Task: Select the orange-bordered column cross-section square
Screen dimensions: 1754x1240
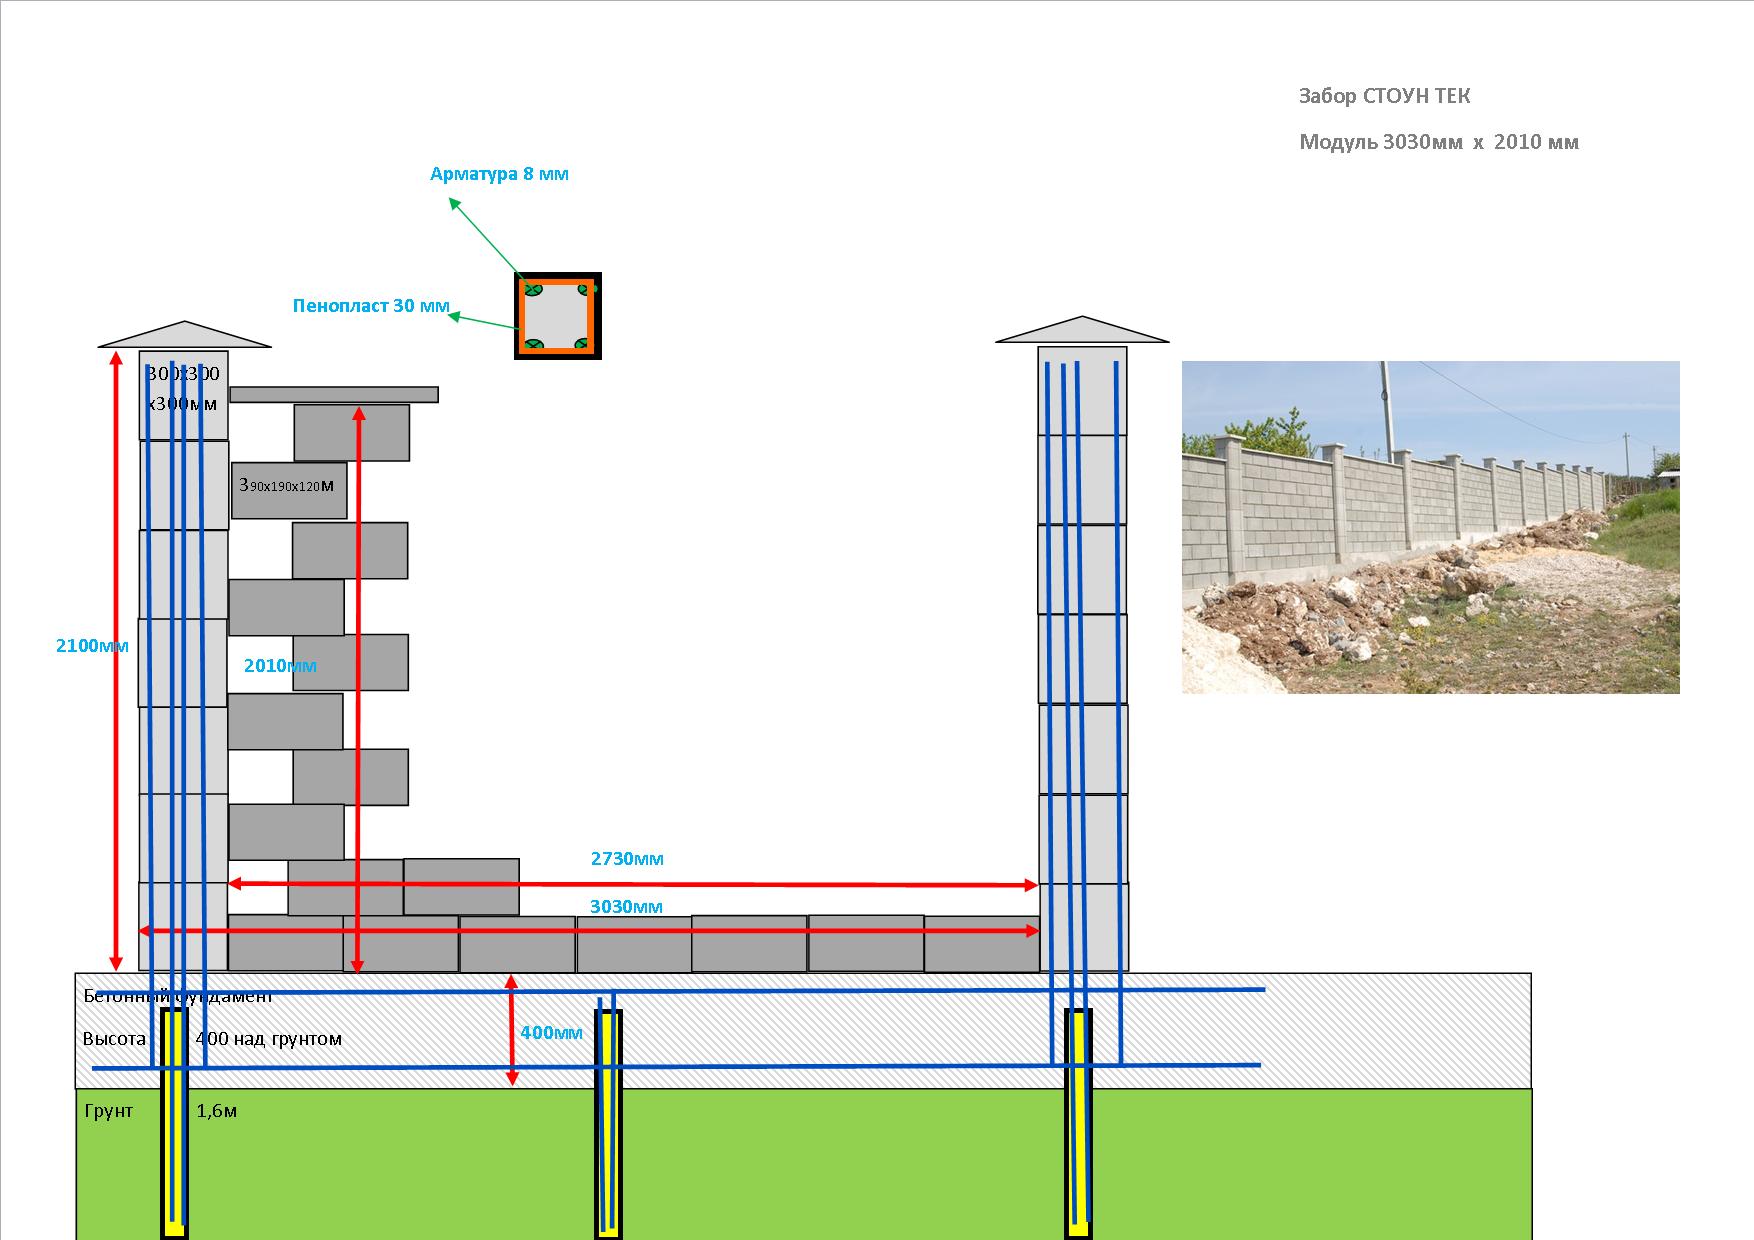Action: (558, 316)
